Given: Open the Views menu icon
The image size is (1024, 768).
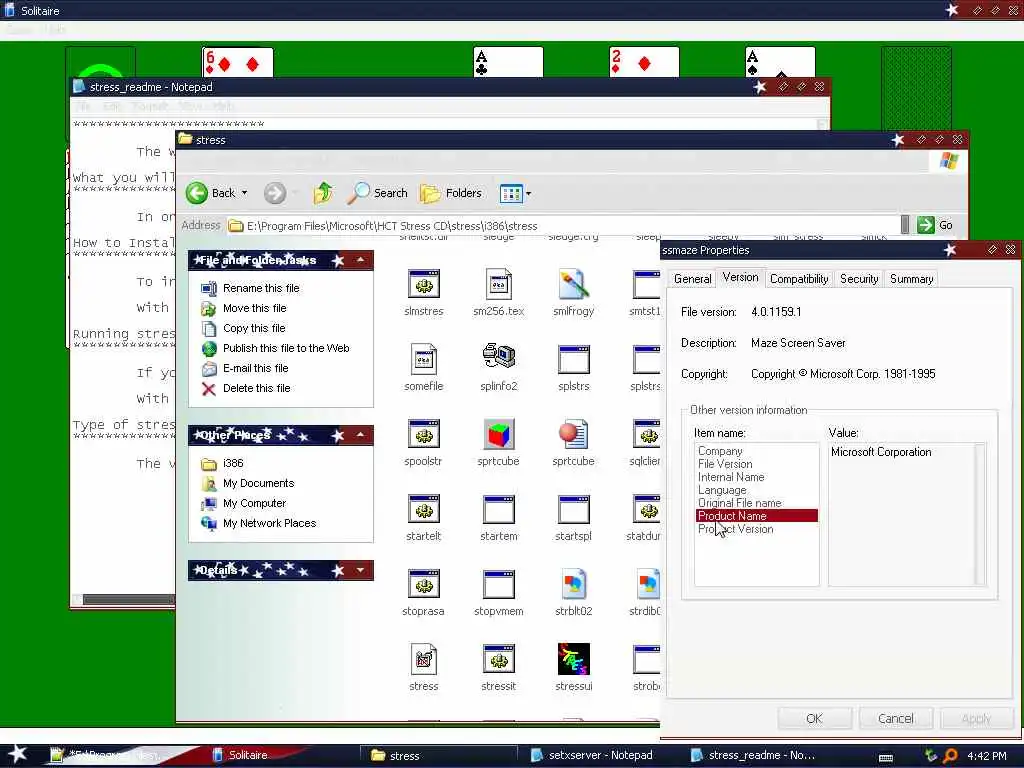Looking at the screenshot, I should pyautogui.click(x=511, y=193).
